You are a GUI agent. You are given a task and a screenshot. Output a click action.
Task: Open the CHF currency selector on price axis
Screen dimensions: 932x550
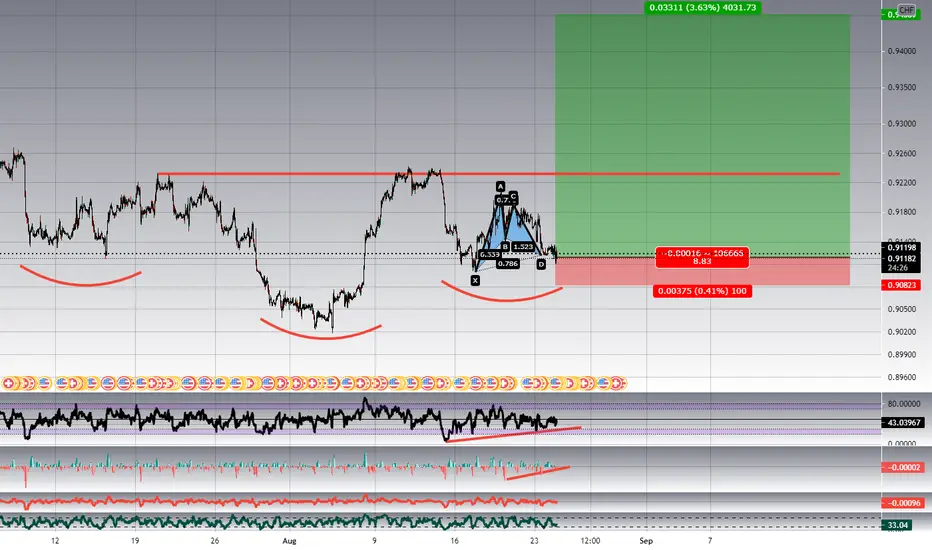pos(906,10)
